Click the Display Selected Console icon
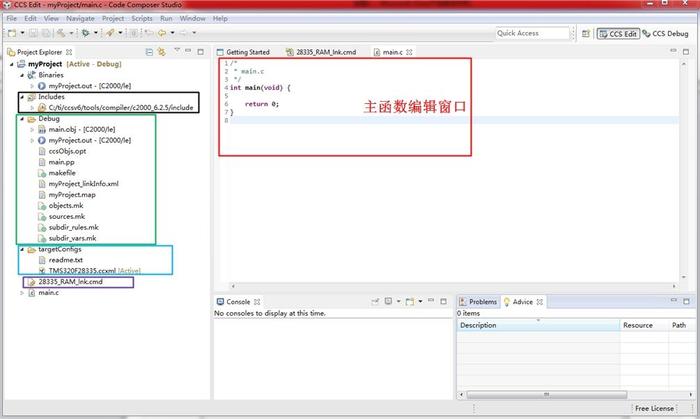 388,302
